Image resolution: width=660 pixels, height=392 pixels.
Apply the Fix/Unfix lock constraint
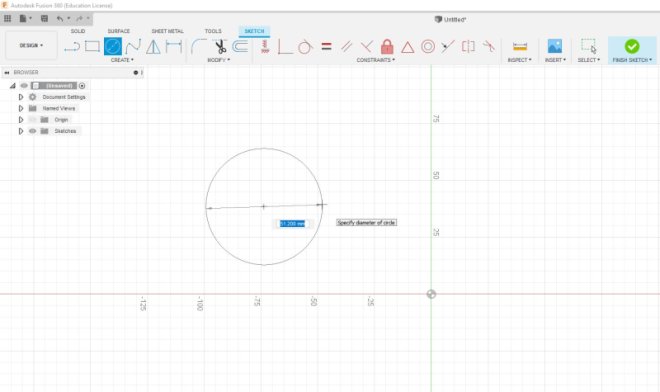(x=387, y=46)
